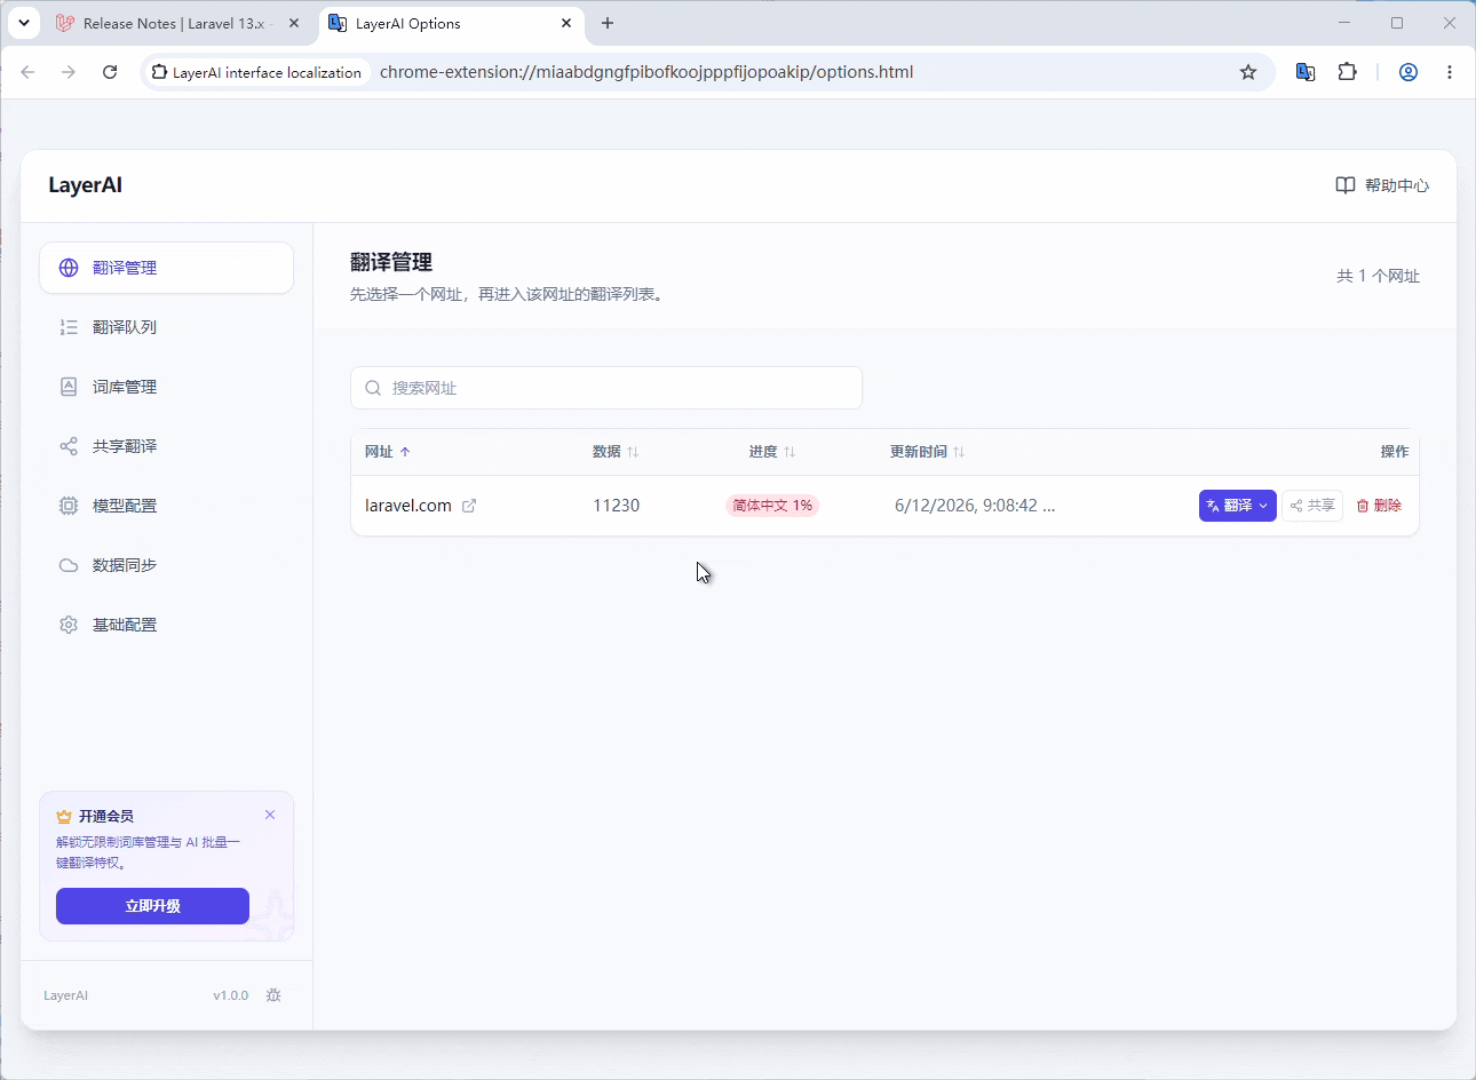Go forward in browser history
The width and height of the screenshot is (1476, 1080).
68,72
